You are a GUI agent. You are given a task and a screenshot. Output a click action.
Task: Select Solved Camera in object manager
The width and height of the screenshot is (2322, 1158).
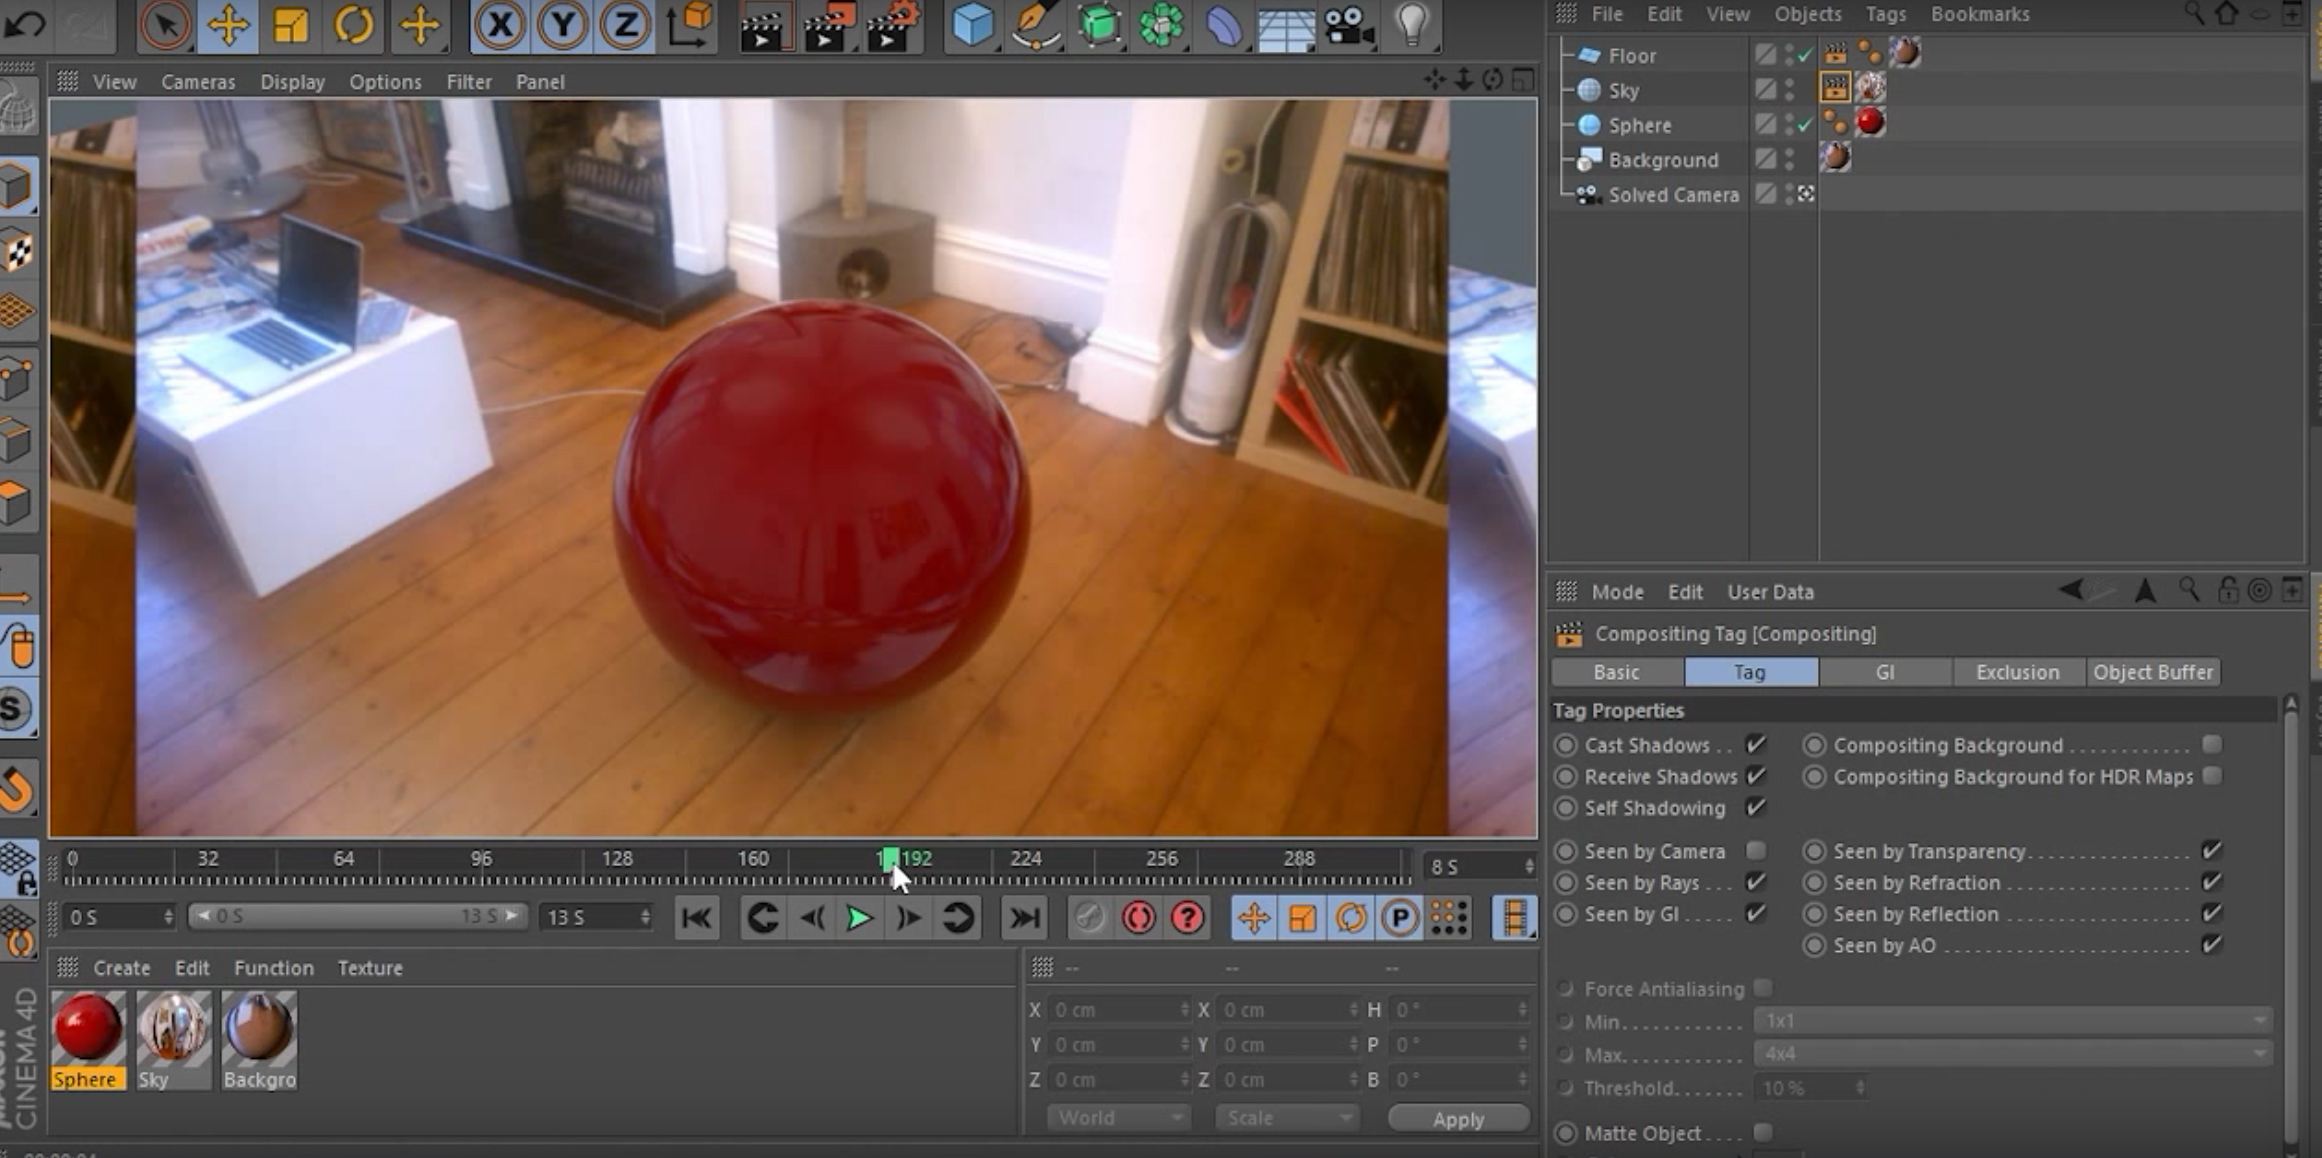click(1672, 195)
